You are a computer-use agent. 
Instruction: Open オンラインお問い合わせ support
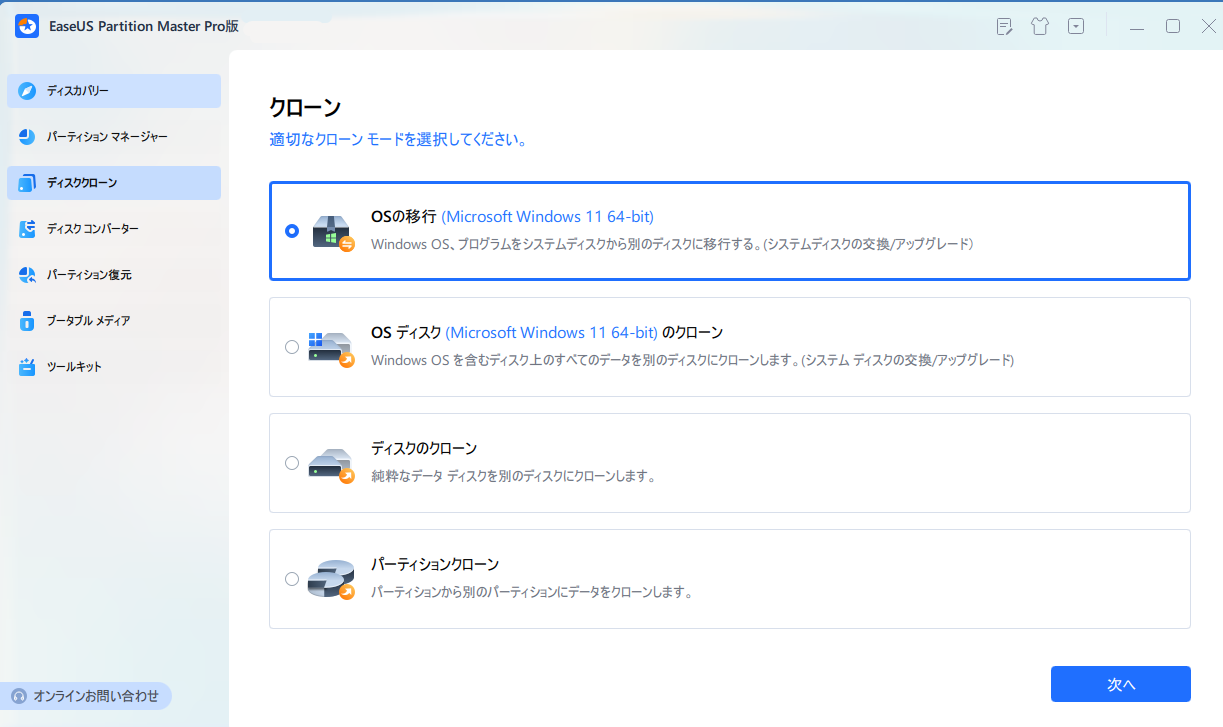(x=86, y=695)
